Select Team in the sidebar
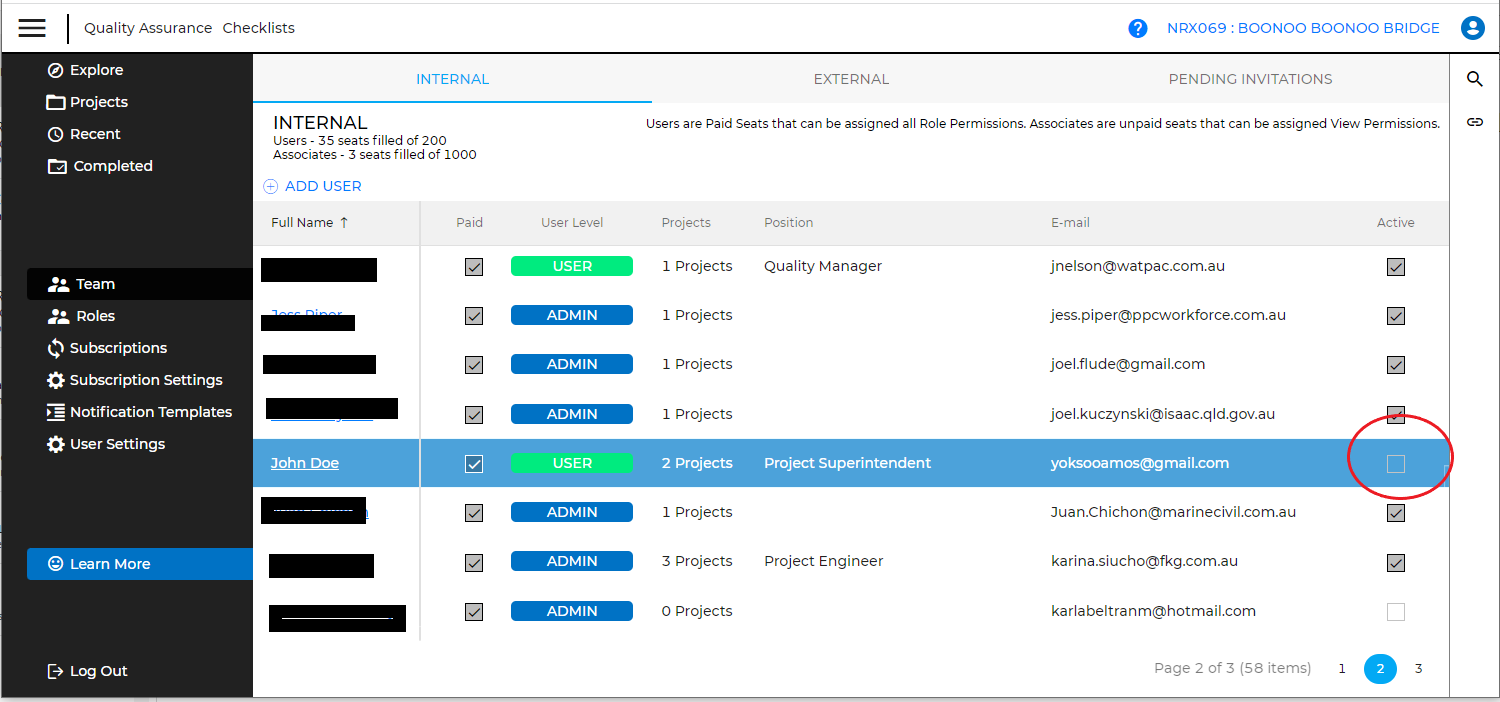 (139, 284)
